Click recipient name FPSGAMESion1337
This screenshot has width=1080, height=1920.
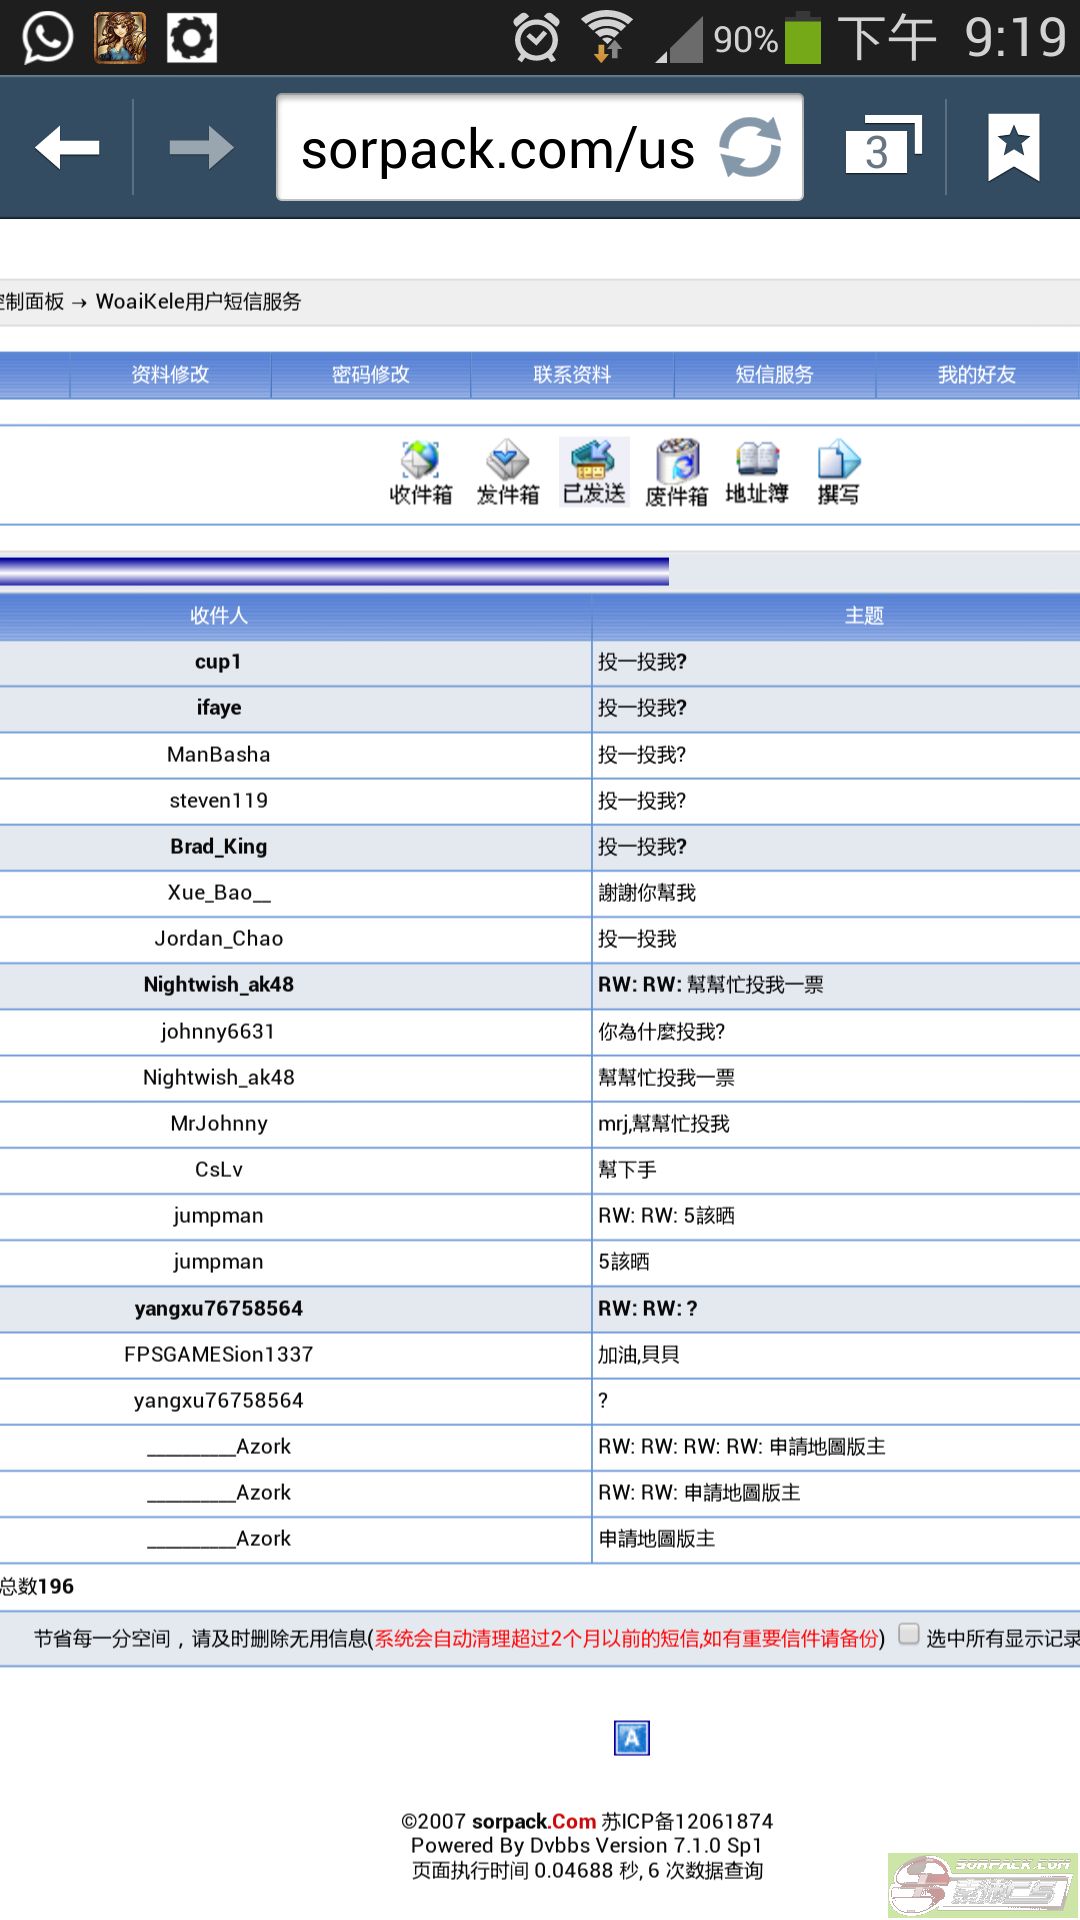click(x=218, y=1354)
